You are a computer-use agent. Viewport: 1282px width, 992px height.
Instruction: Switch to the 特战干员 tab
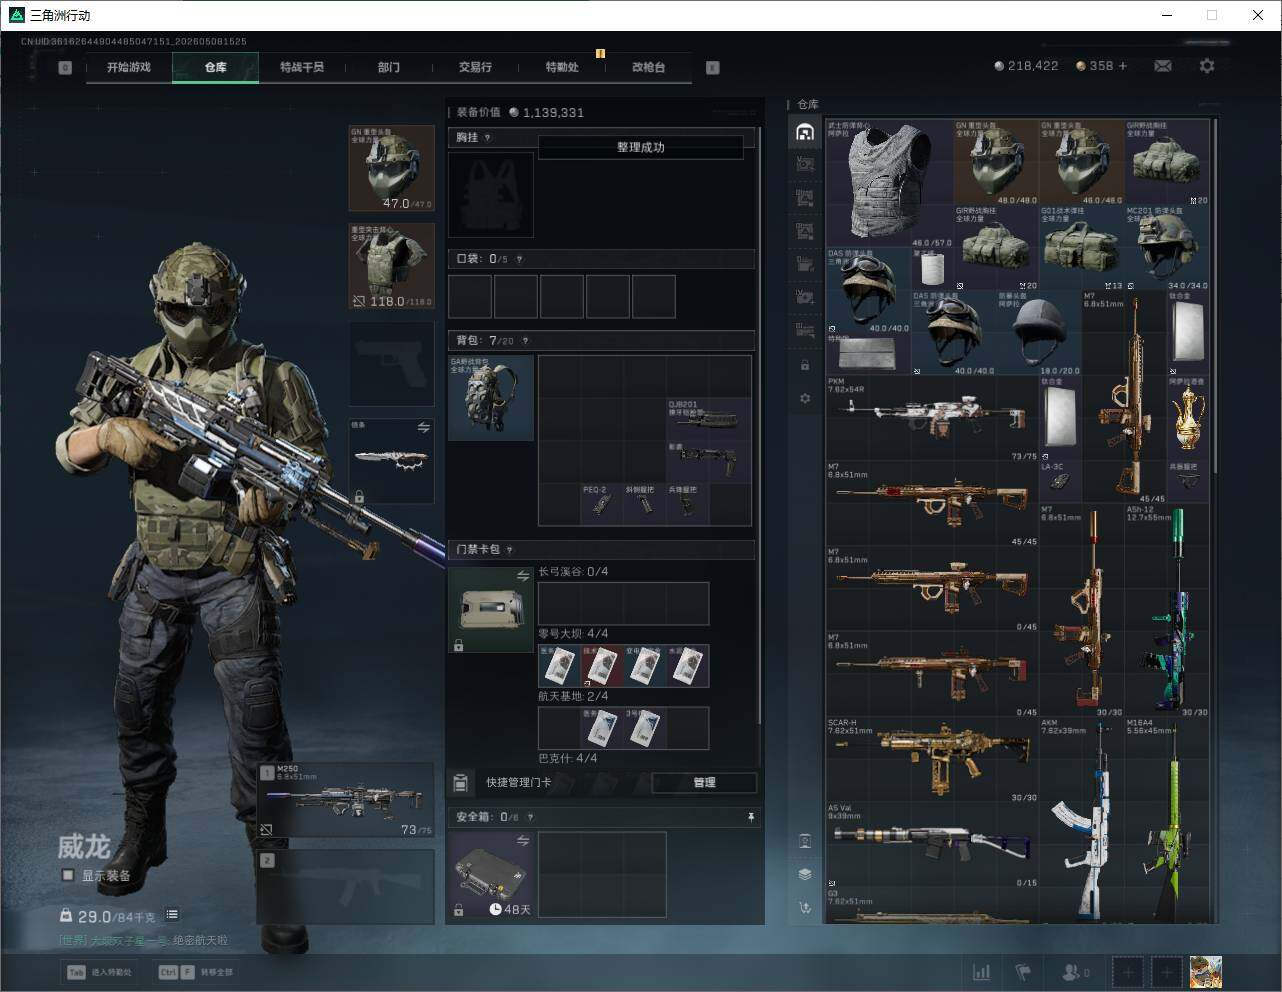pyautogui.click(x=302, y=67)
